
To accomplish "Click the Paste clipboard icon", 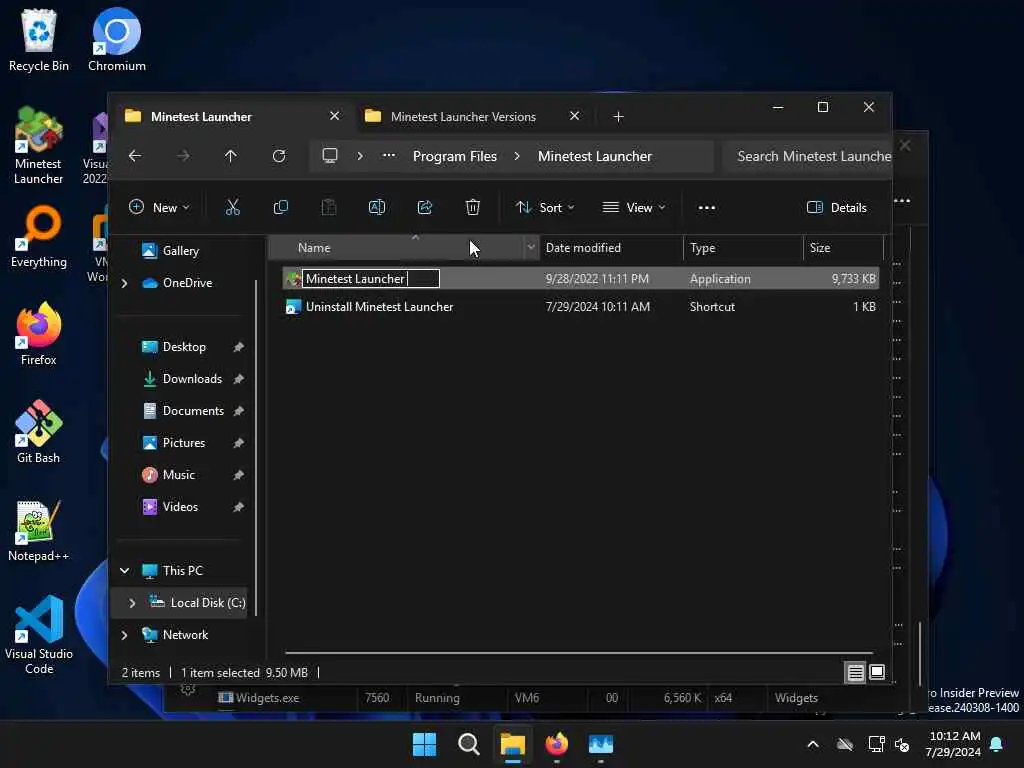I will [x=329, y=208].
